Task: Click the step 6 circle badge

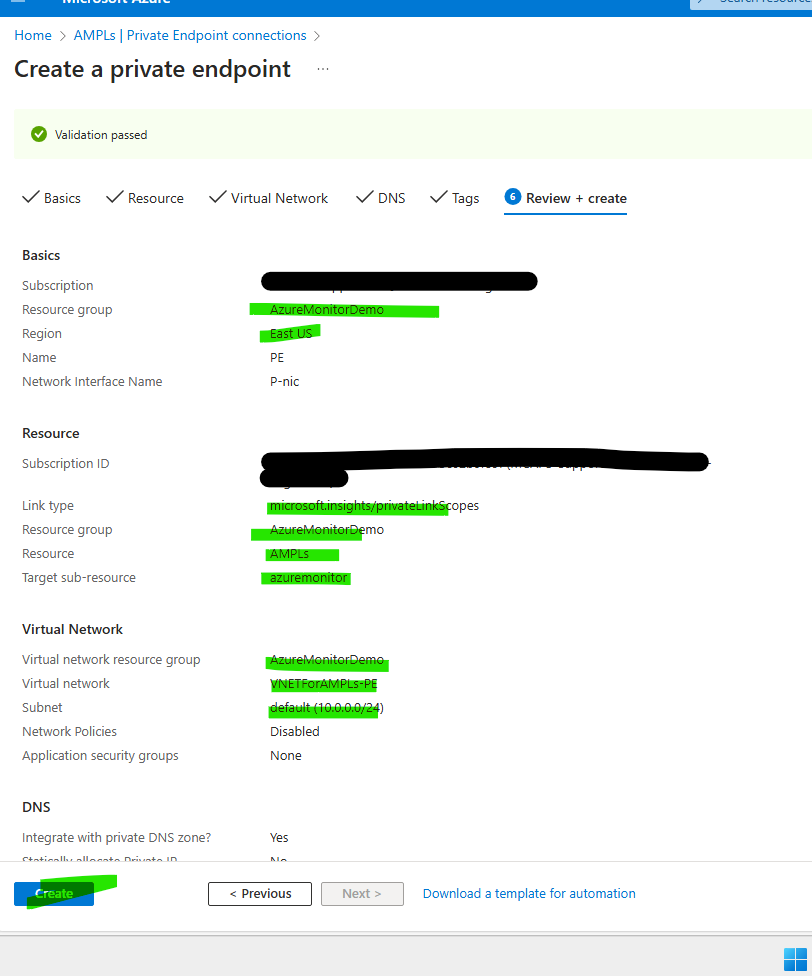Action: (513, 197)
